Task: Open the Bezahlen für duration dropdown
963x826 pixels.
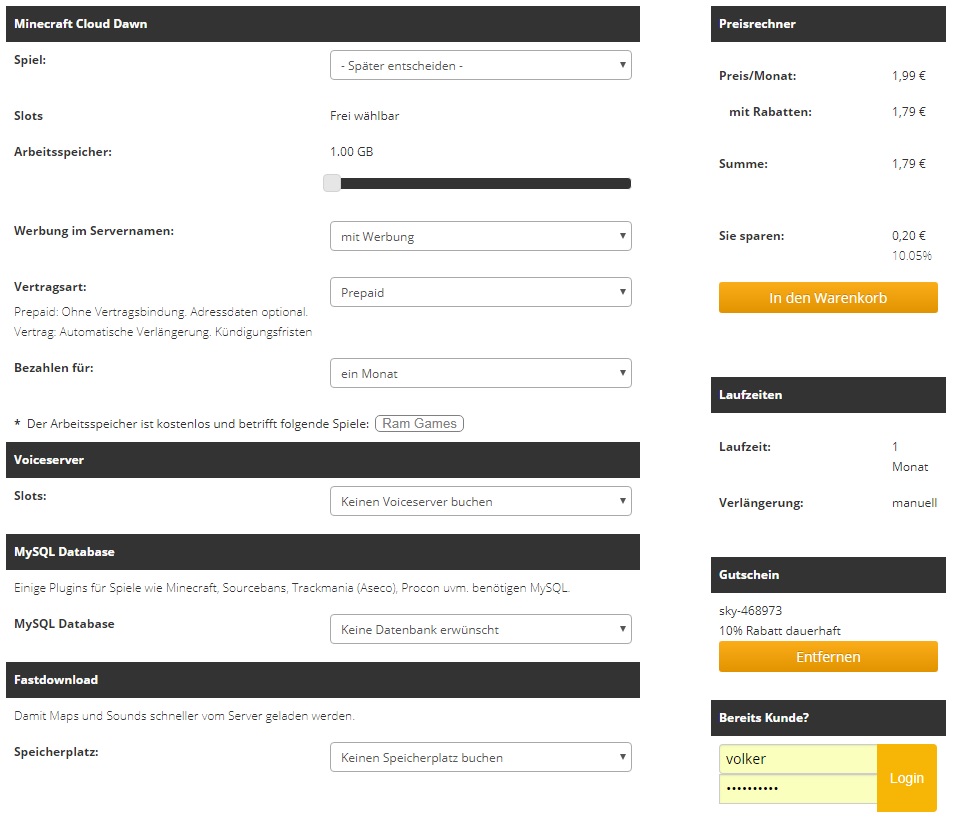Action: pyautogui.click(x=480, y=373)
